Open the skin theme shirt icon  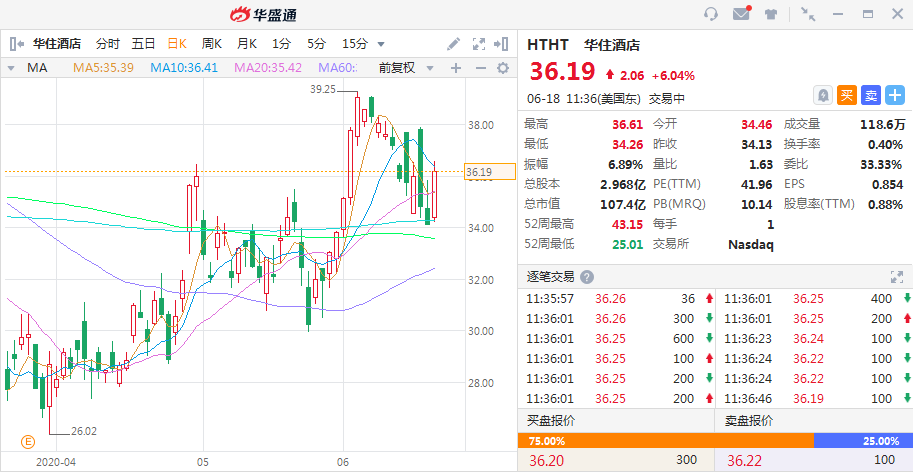click(x=771, y=15)
